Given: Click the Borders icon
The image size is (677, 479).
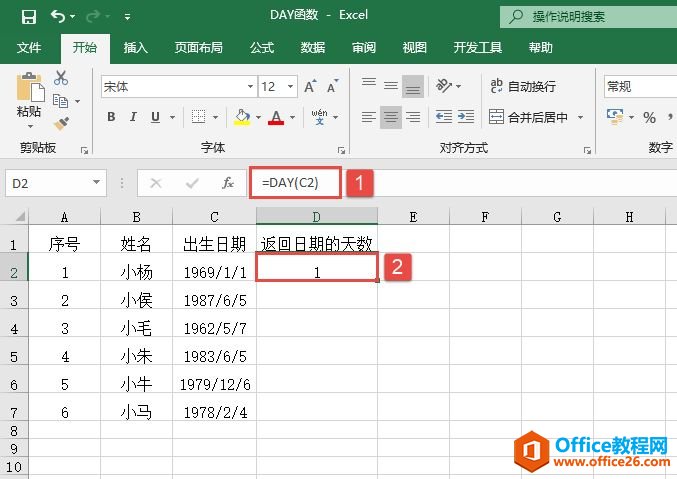Looking at the screenshot, I should coord(199,117).
